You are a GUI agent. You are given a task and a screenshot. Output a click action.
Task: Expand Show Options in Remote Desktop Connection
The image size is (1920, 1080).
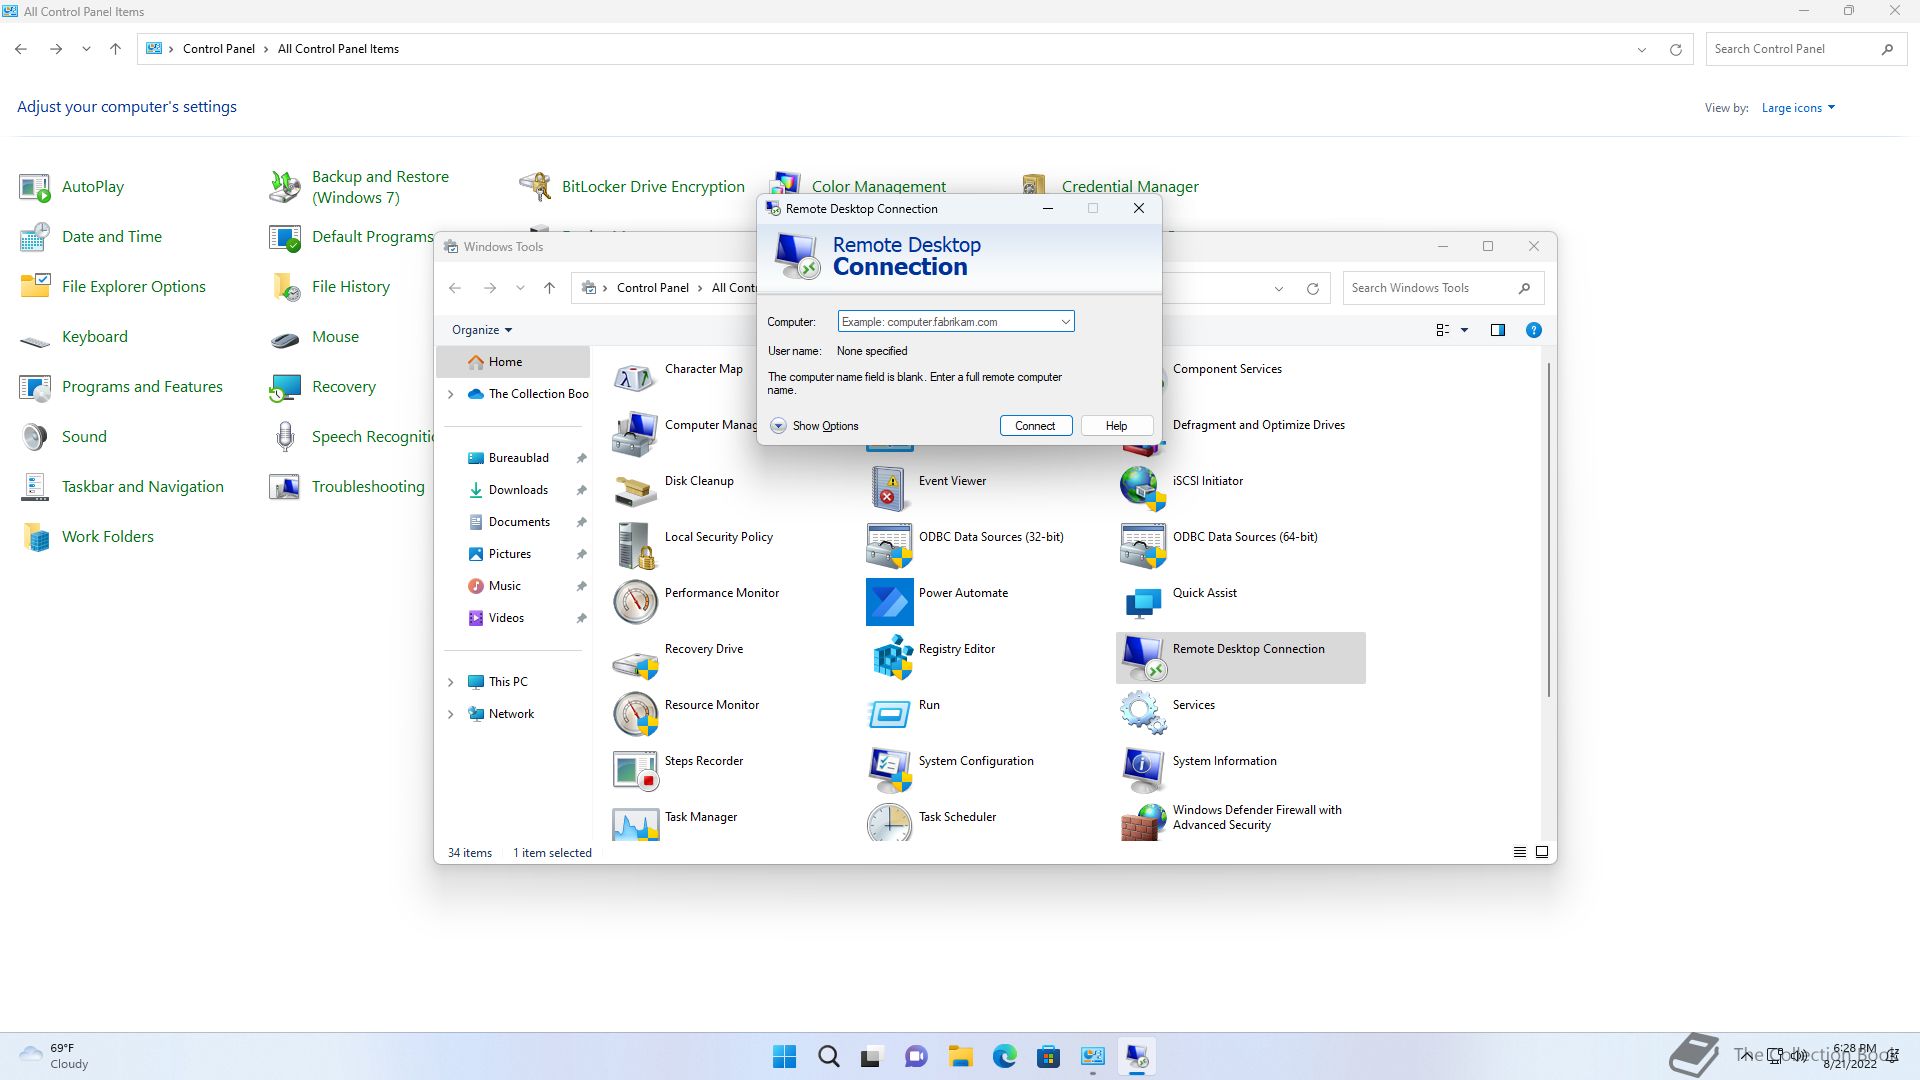pos(815,426)
